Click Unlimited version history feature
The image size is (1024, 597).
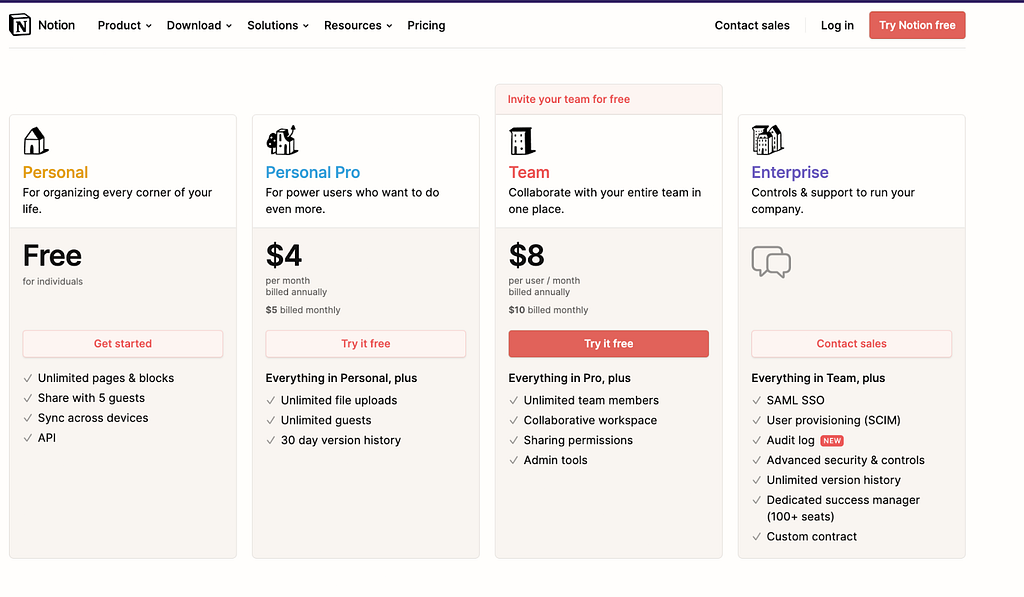(833, 481)
